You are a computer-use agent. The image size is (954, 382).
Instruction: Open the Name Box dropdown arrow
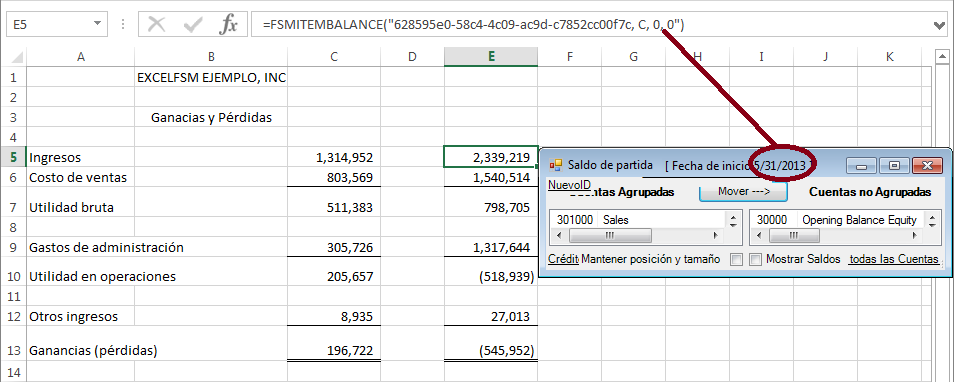pyautogui.click(x=97, y=25)
